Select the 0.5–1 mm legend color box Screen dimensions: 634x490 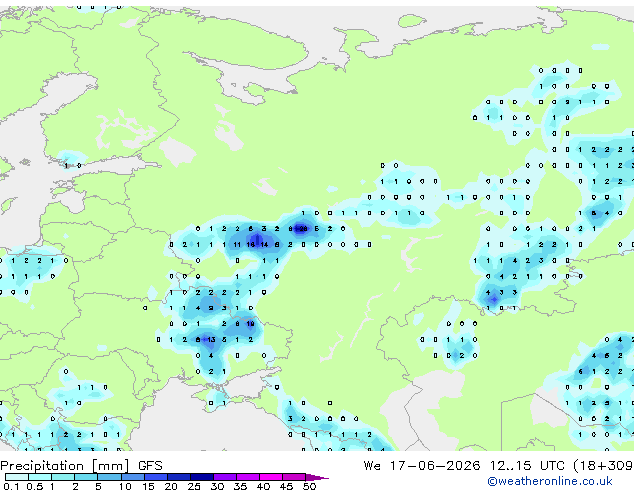pos(40,477)
